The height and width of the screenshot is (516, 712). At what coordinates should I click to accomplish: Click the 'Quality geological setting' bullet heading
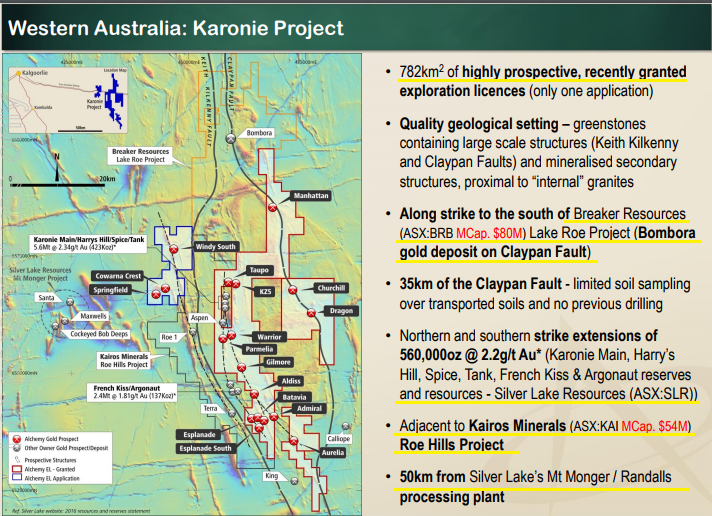coord(479,124)
